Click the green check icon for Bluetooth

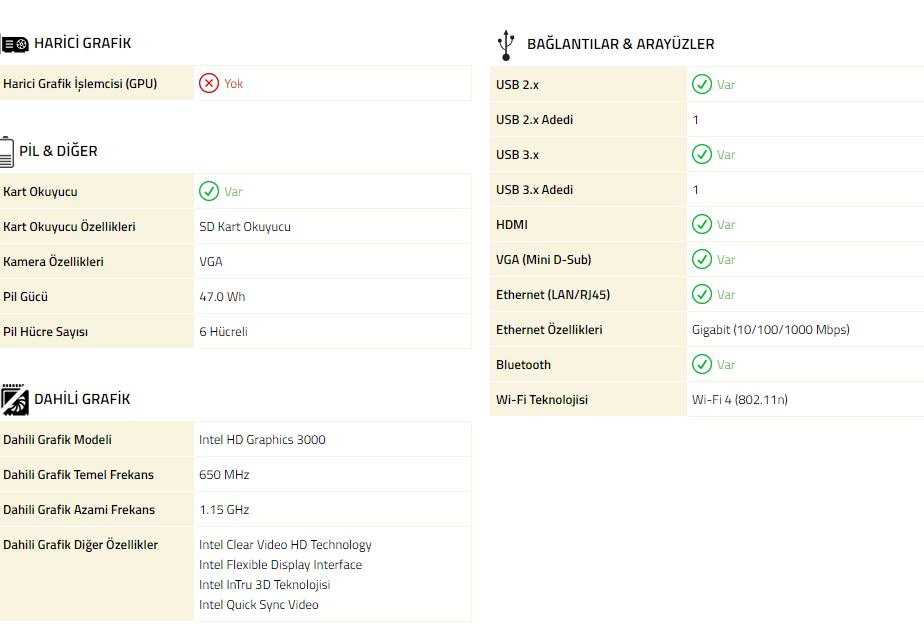702,364
